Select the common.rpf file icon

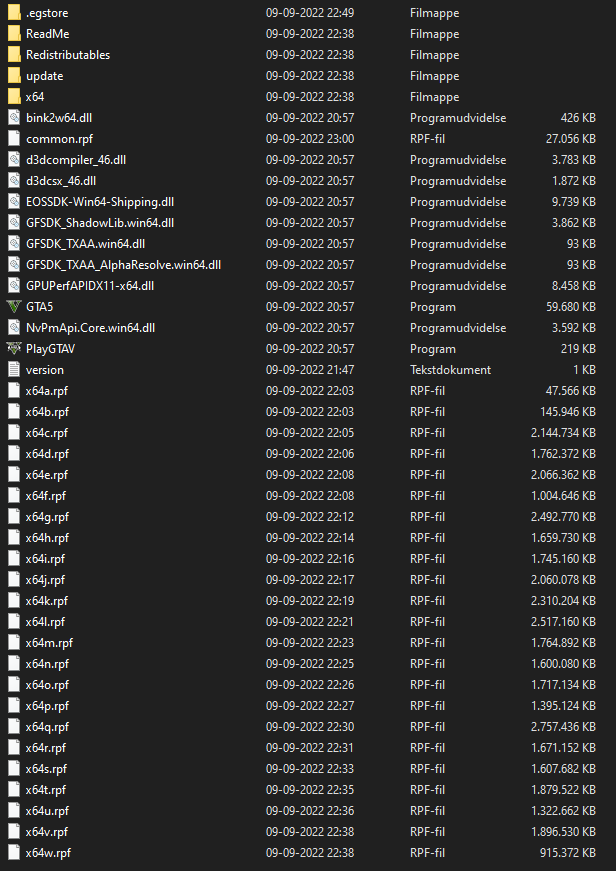[14, 139]
